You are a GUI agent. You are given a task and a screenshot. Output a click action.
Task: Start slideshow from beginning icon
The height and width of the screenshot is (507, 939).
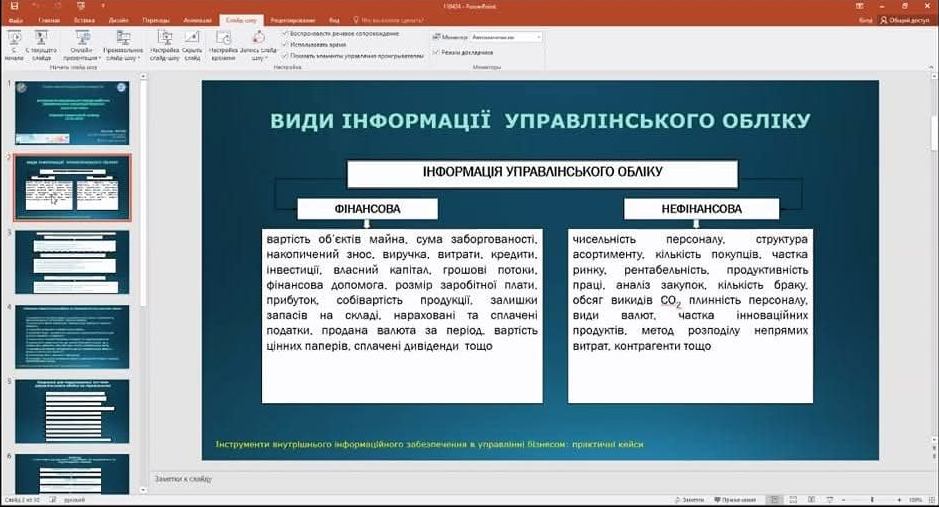pos(15,42)
